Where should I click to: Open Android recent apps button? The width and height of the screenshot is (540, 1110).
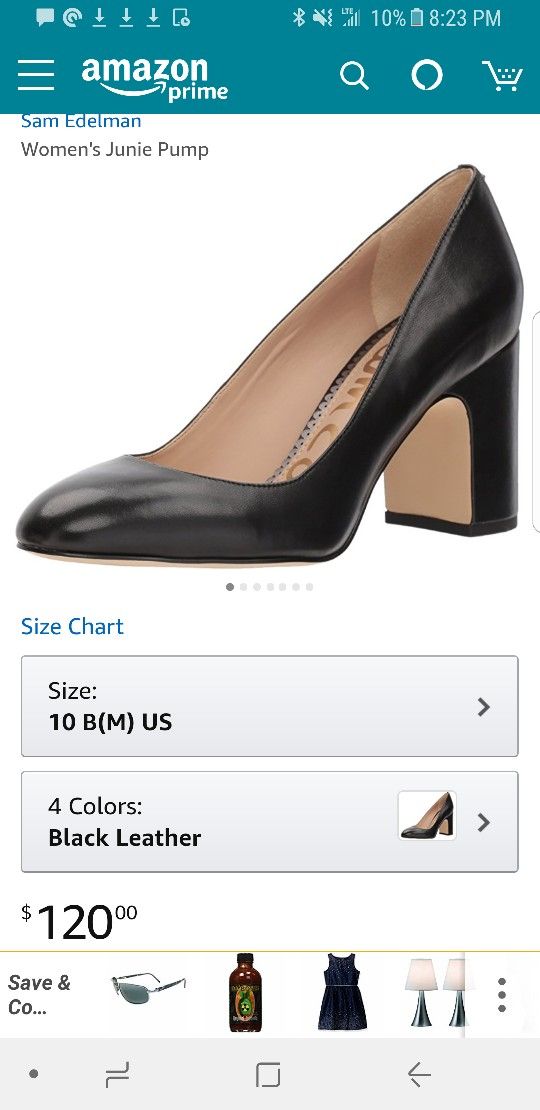point(117,1075)
